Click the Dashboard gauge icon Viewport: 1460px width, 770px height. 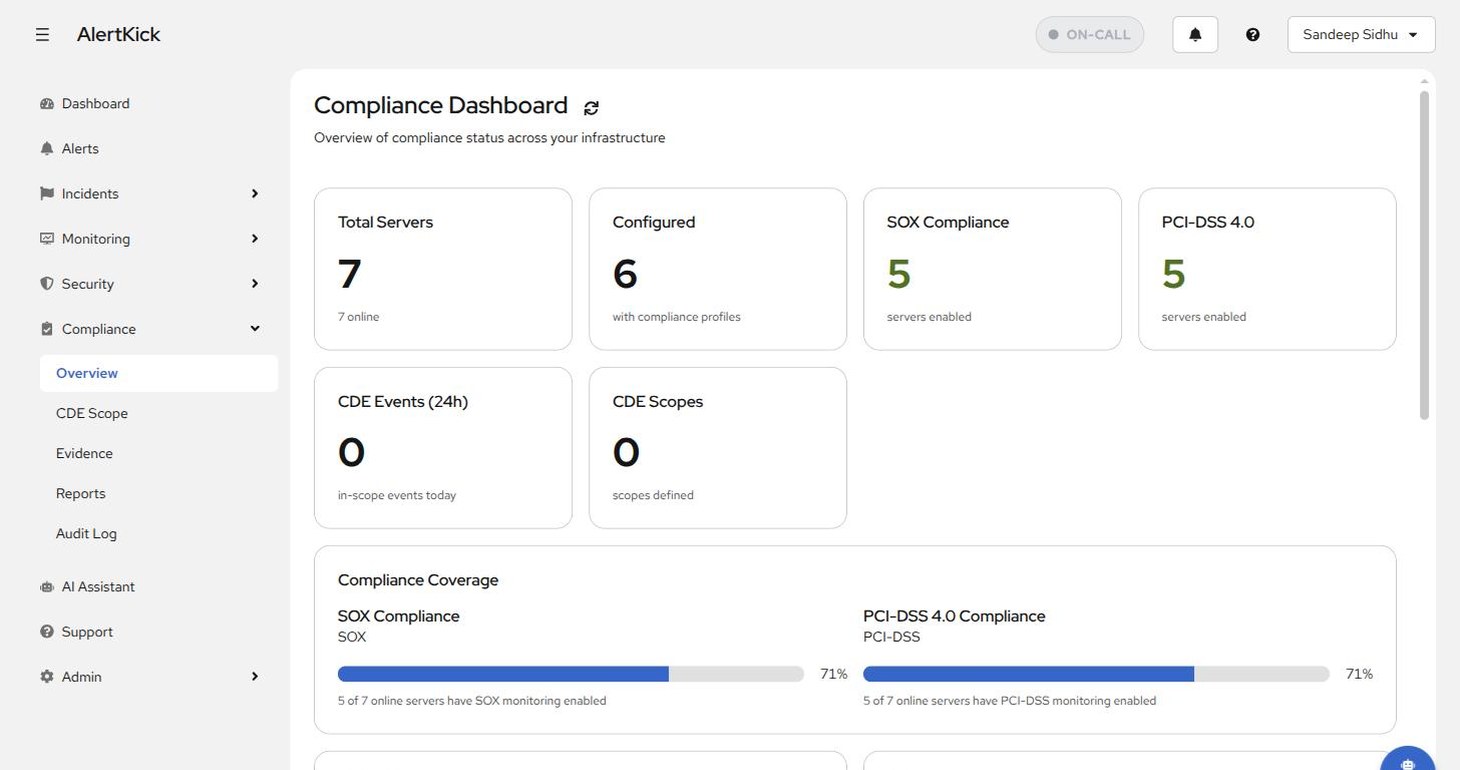(47, 104)
